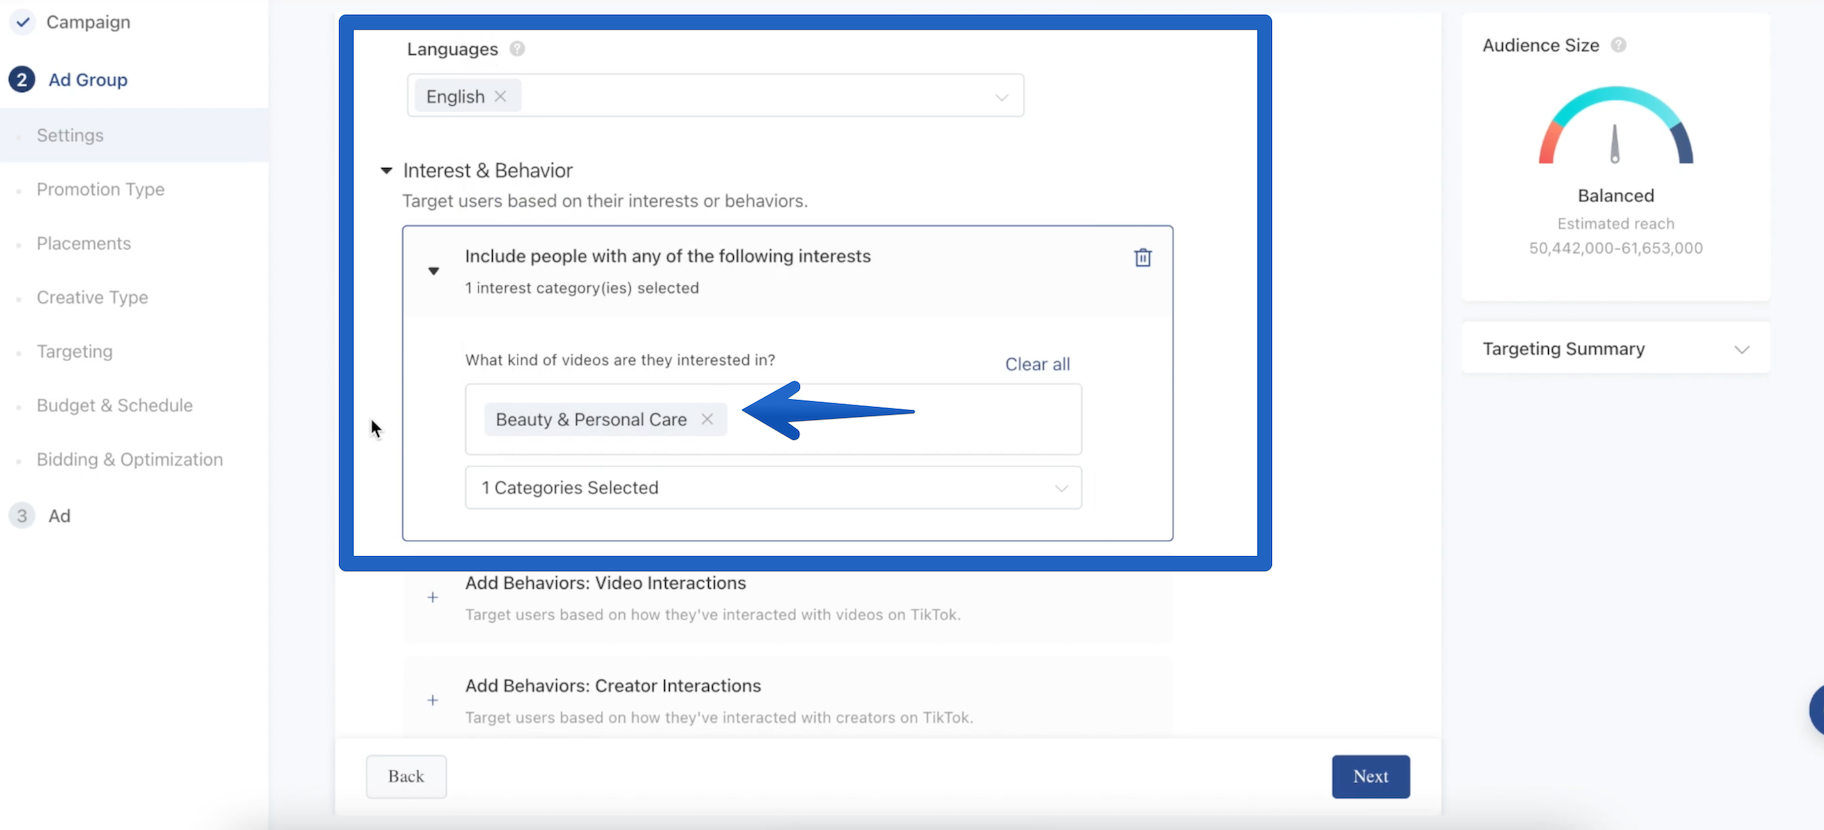Click plus icon for Creator Interactions

pyautogui.click(x=432, y=700)
